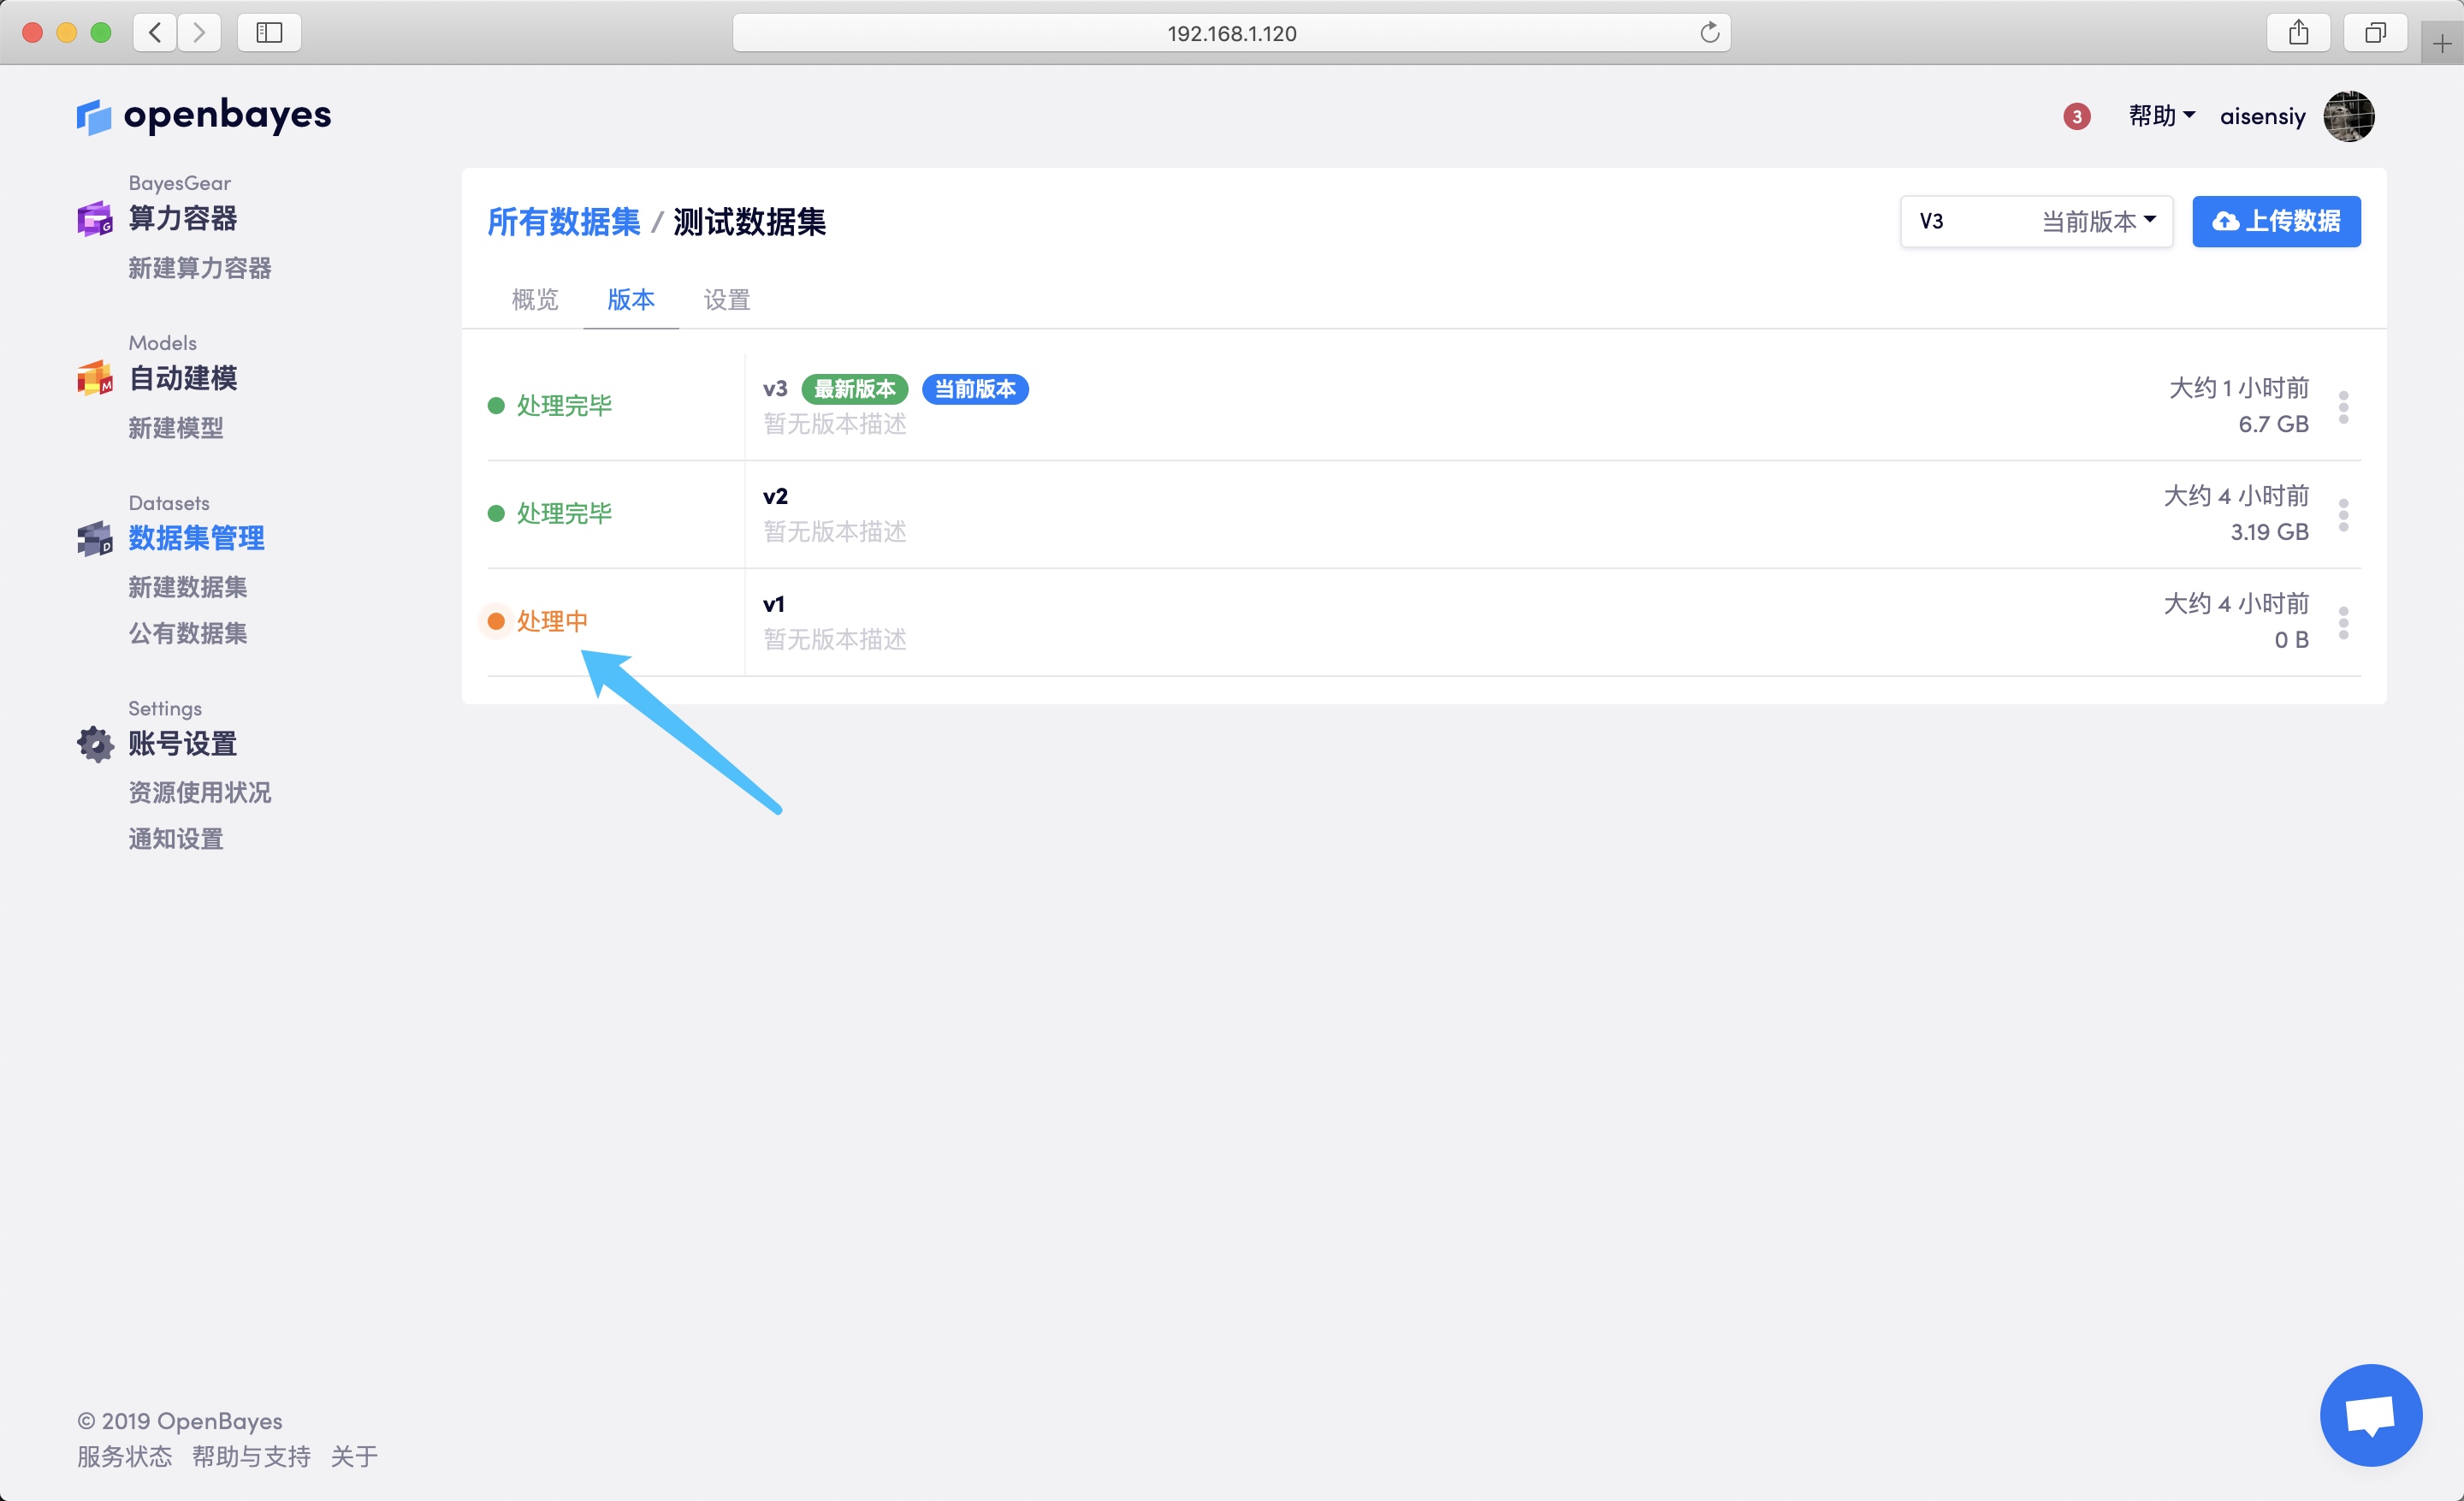2464x1501 pixels.
Task: Open the BayesGear compute container icon
Action: pos(95,219)
